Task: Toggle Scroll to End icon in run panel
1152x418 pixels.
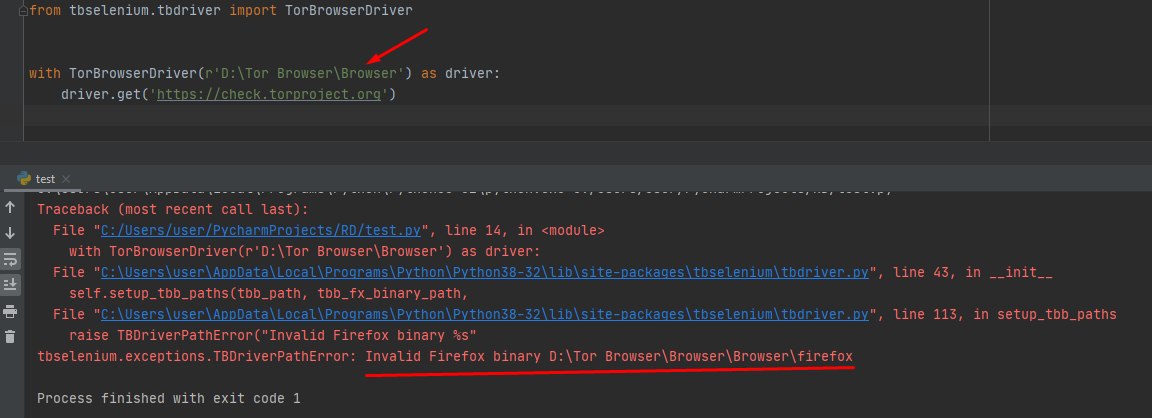Action: click(10, 284)
